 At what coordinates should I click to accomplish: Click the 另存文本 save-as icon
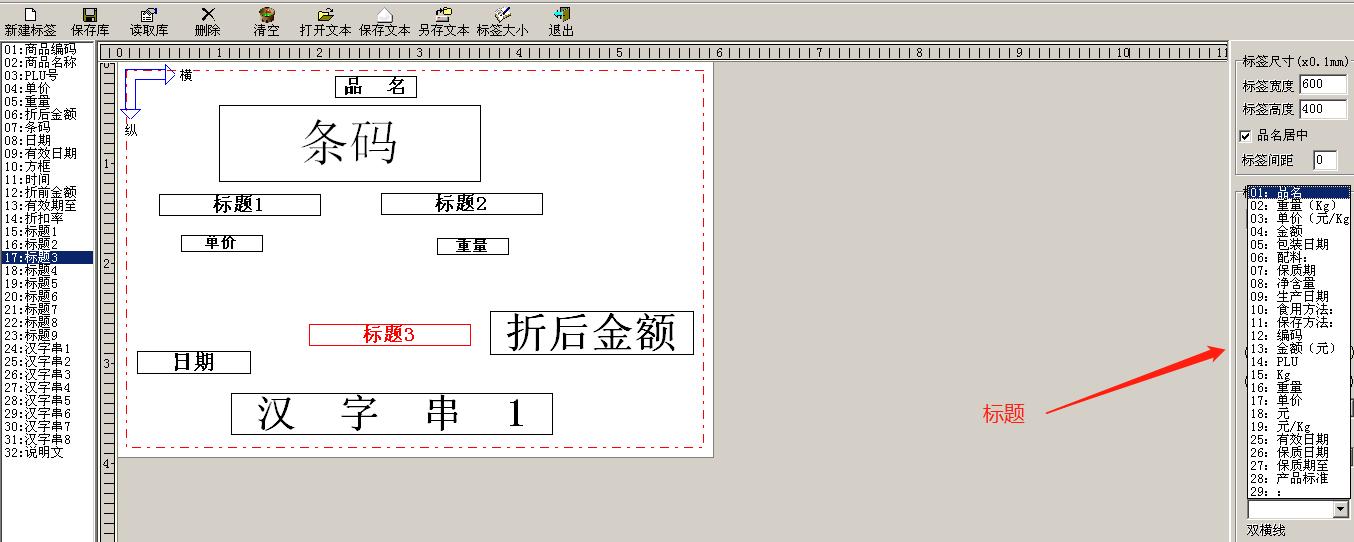pyautogui.click(x=443, y=15)
